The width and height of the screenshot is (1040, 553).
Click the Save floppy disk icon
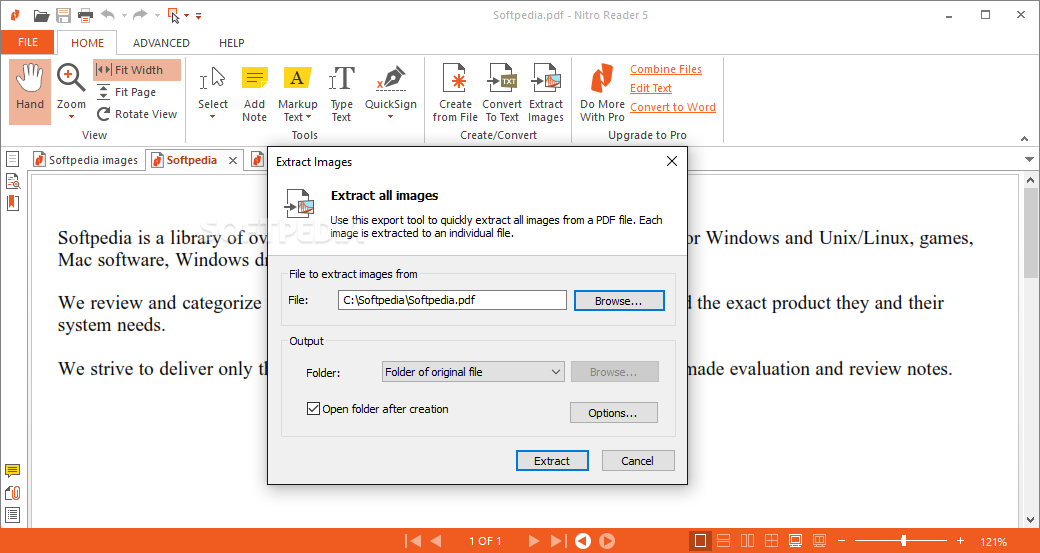click(x=63, y=15)
